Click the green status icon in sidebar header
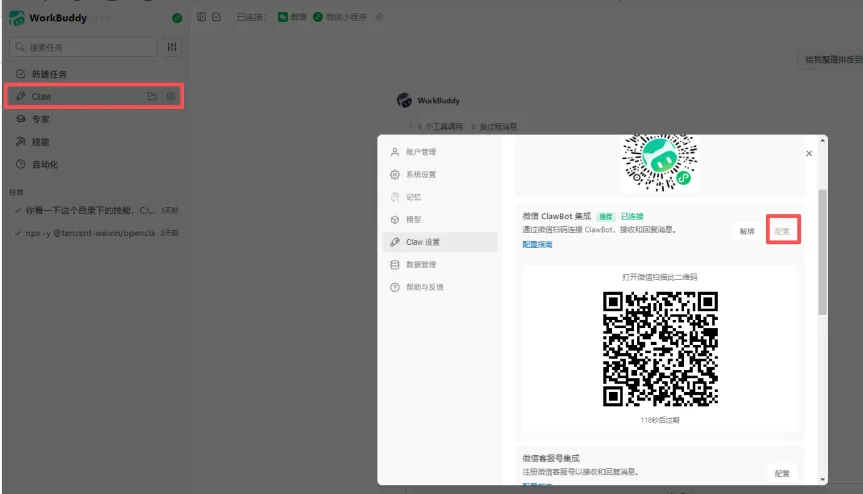Viewport: 863px width, 494px height. pos(177,18)
